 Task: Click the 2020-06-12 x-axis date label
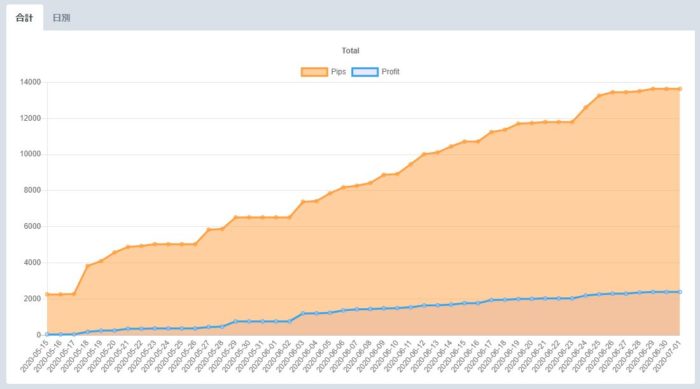[411, 356]
